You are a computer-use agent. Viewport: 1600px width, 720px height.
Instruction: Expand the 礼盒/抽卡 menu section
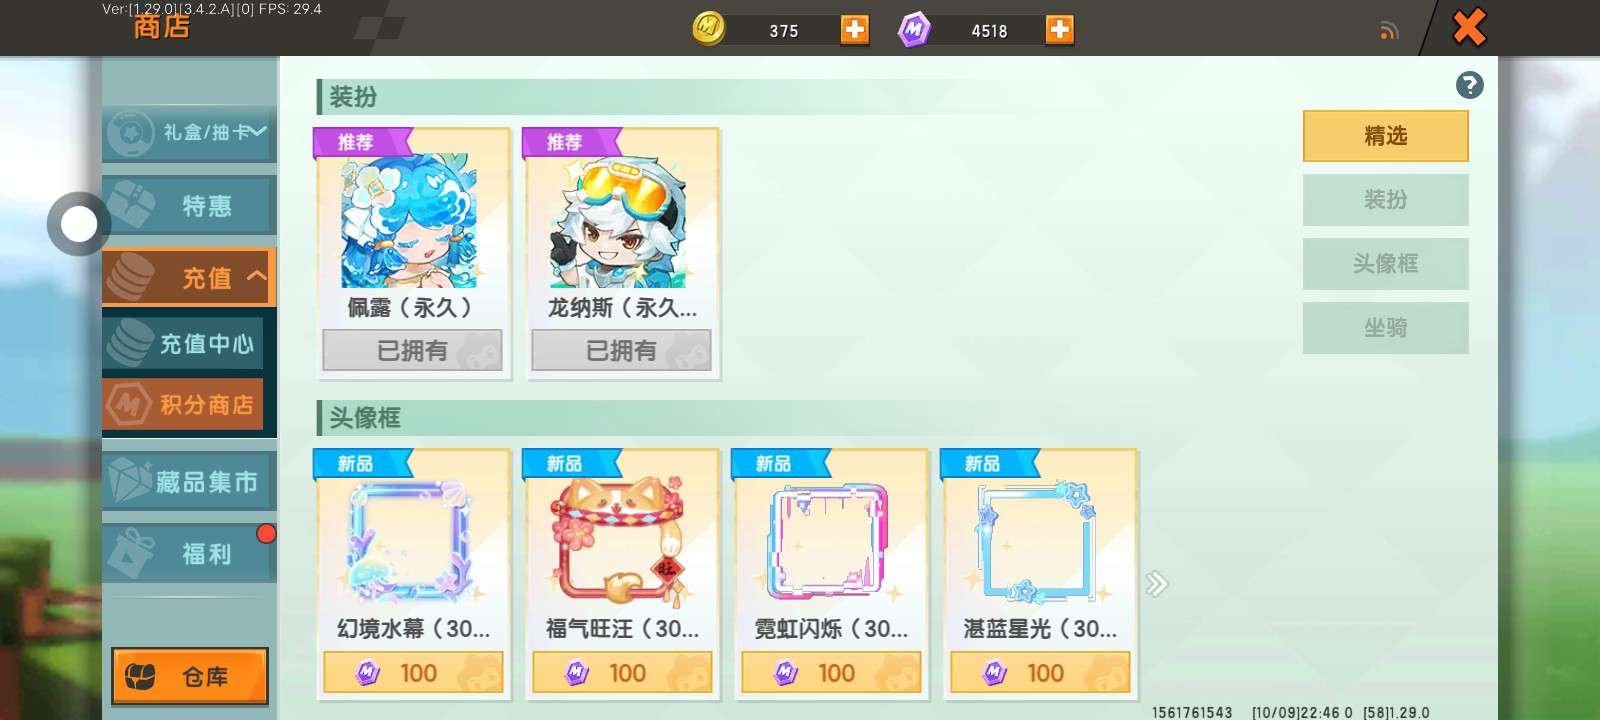189,132
